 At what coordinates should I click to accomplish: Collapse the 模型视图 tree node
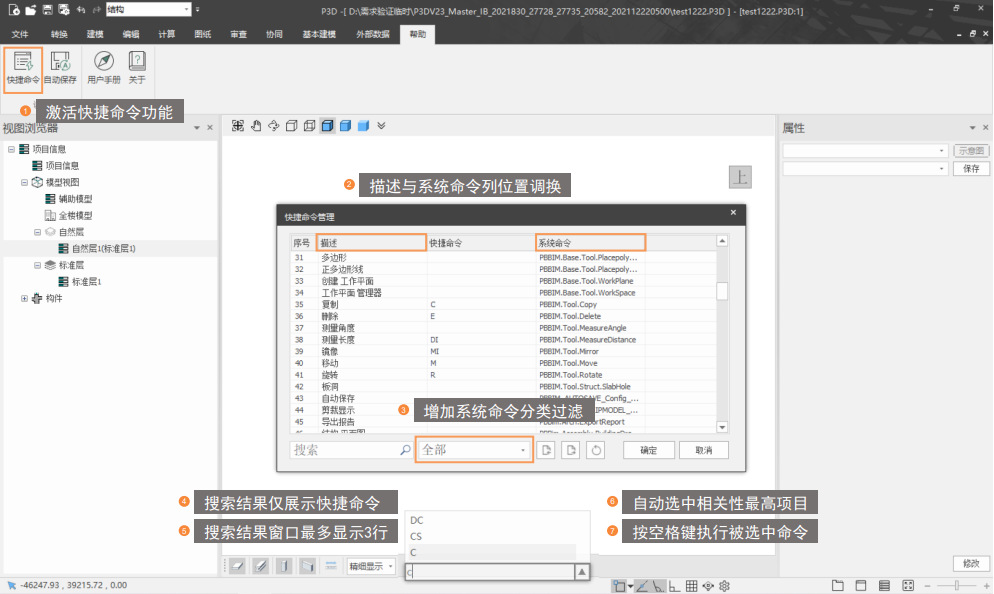(x=25, y=183)
